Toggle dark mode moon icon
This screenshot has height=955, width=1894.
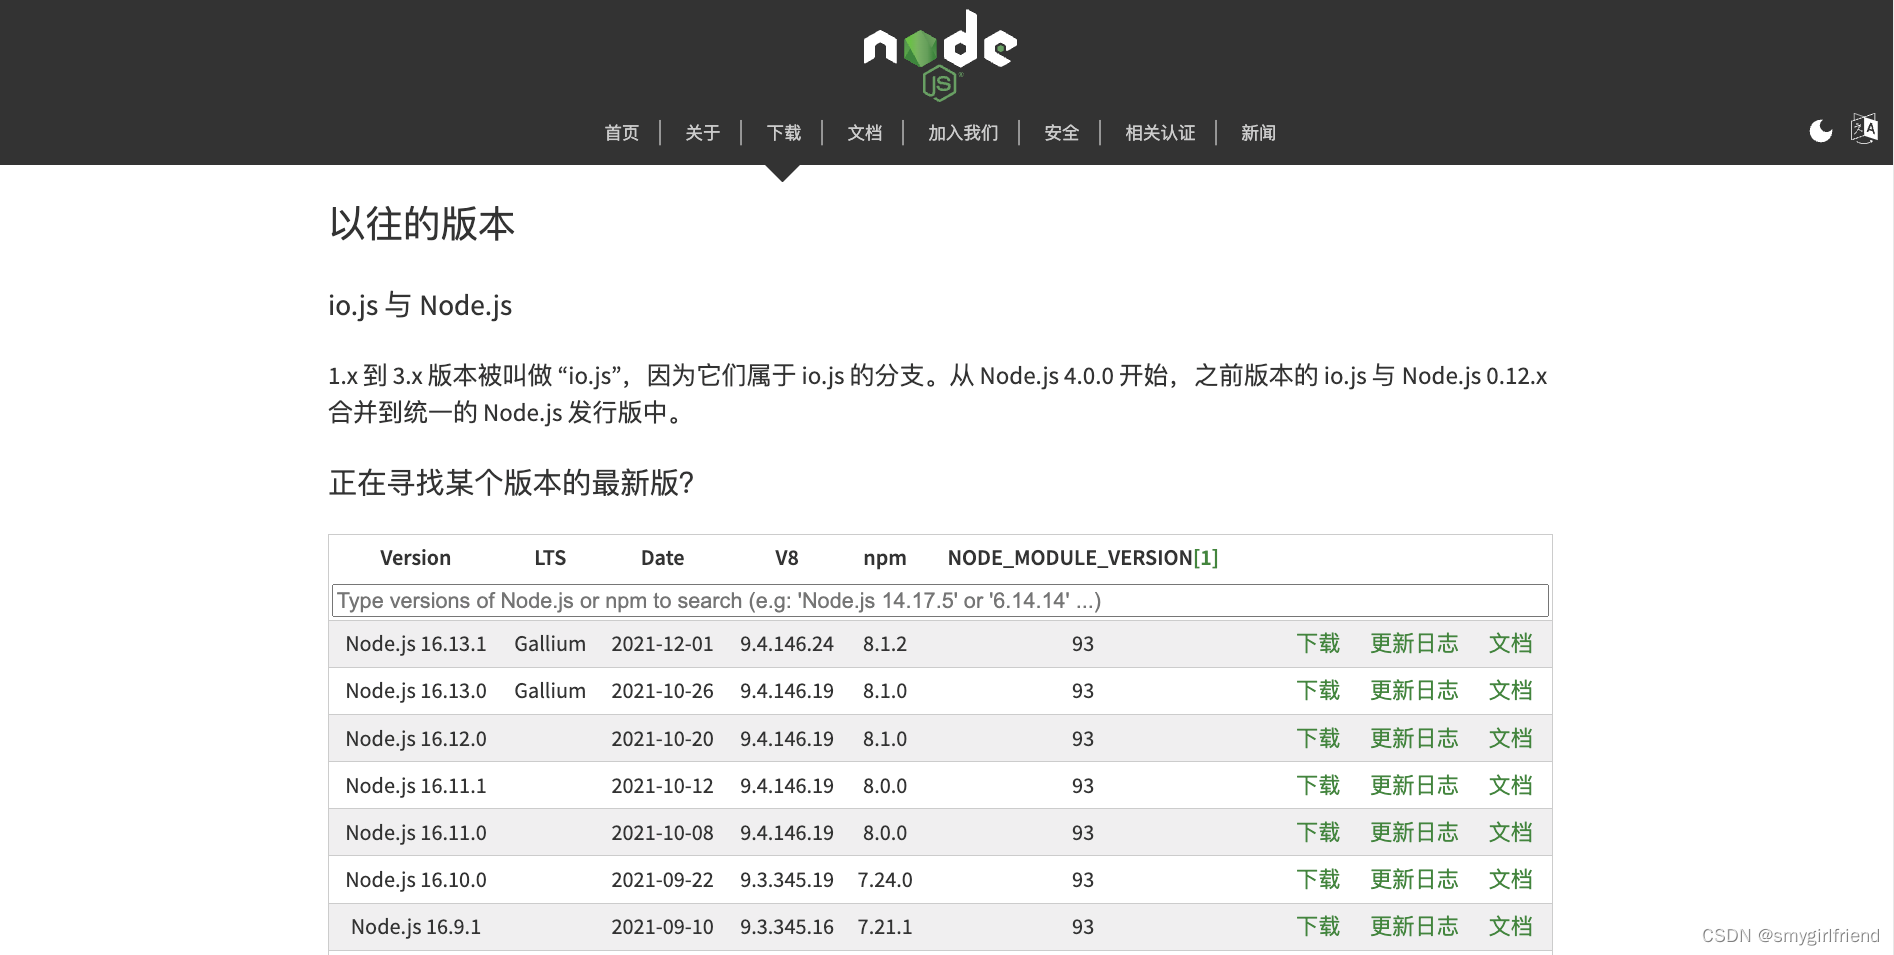click(1821, 131)
